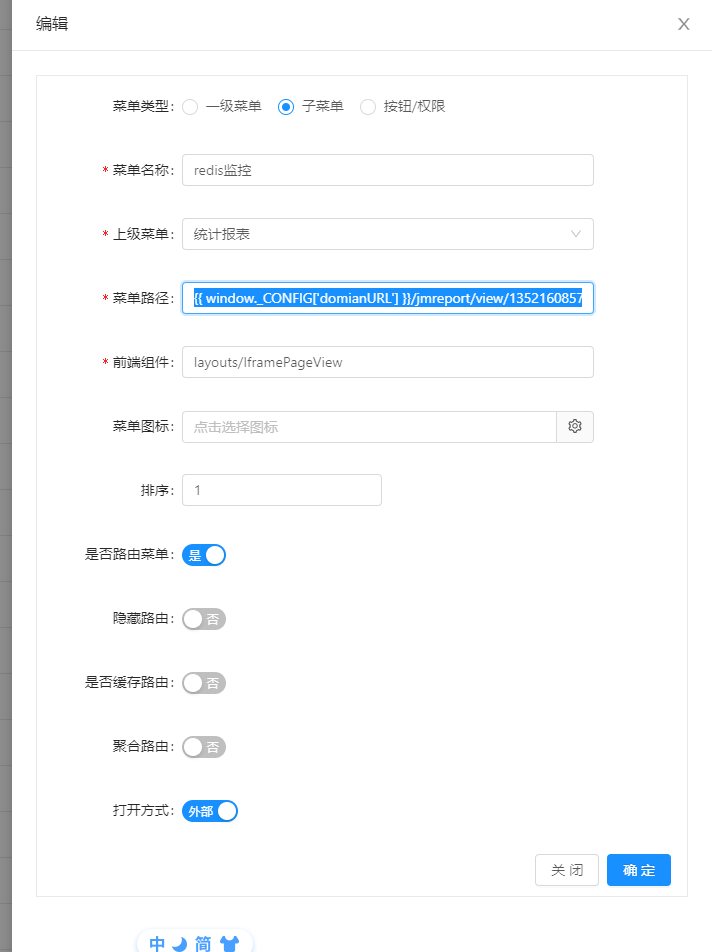Expand the 上级菜单 dropdown arrow
Viewport: 712px width, 952px height.
click(575, 234)
